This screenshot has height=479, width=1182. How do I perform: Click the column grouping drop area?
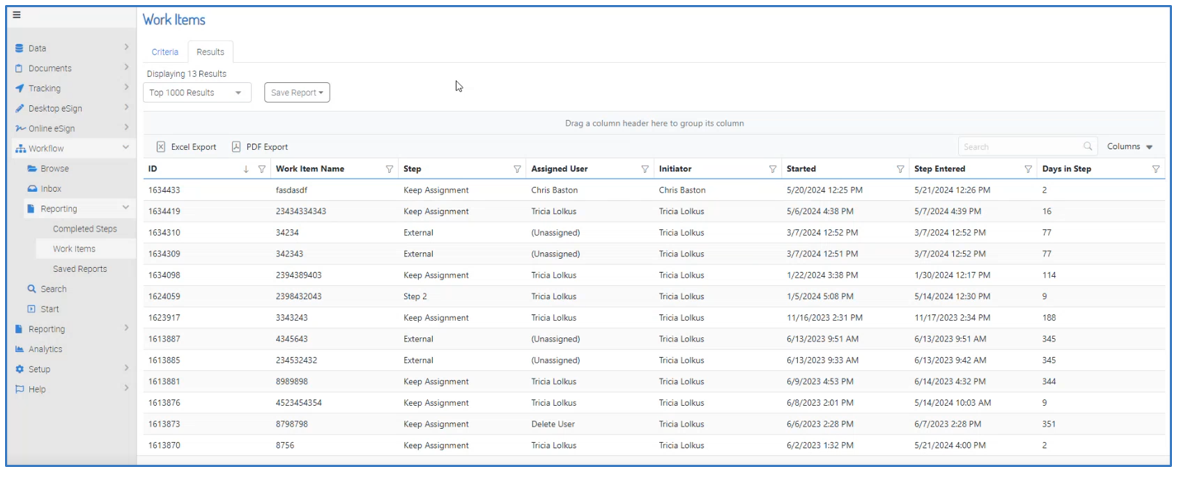[654, 123]
